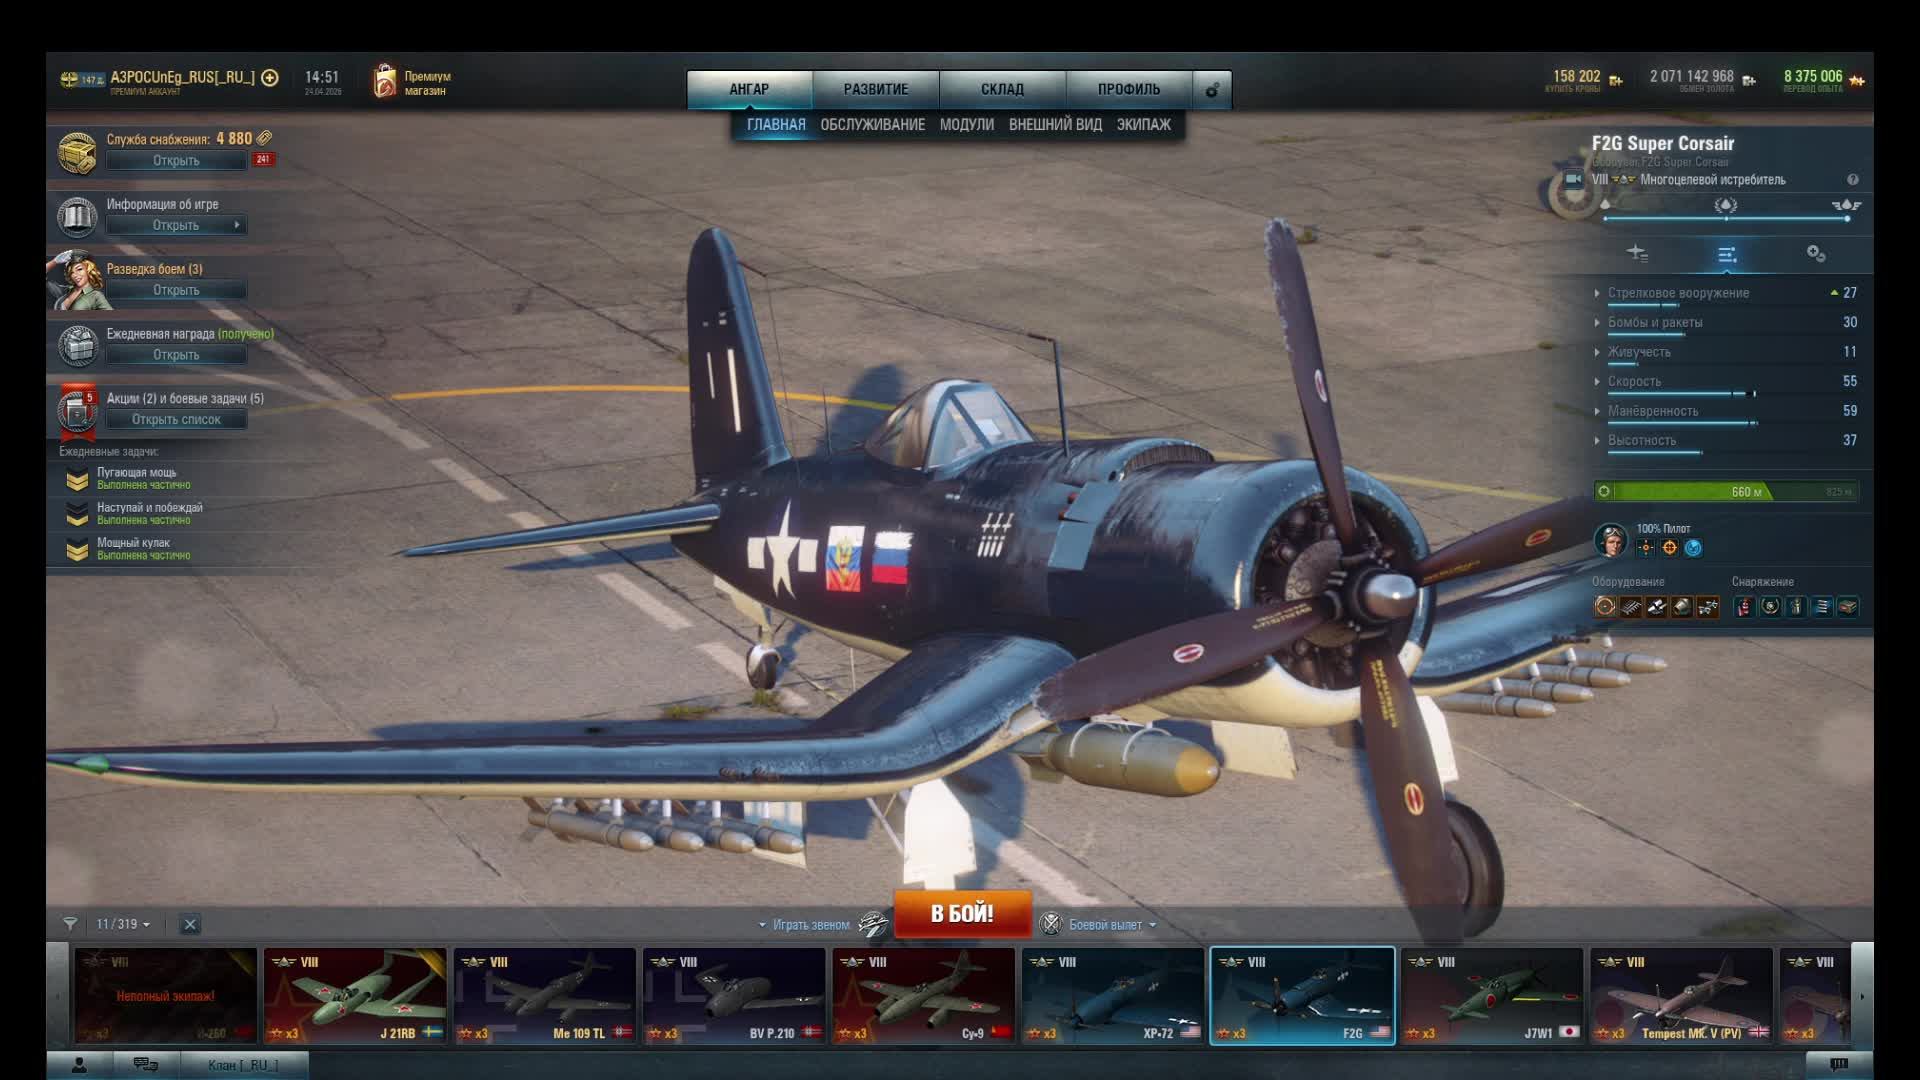Switch to aircraft modules list icon tab

[x=1636, y=254]
